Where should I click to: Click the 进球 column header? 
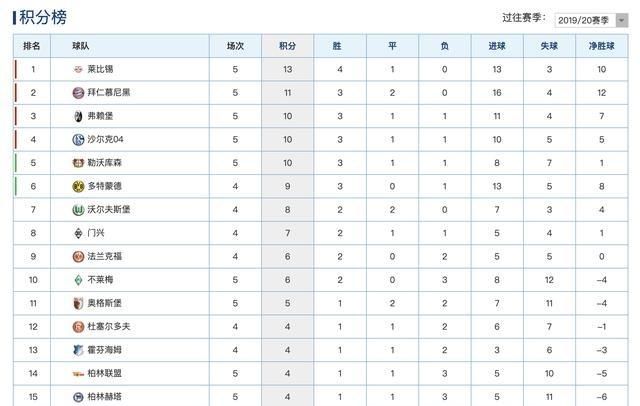(497, 46)
